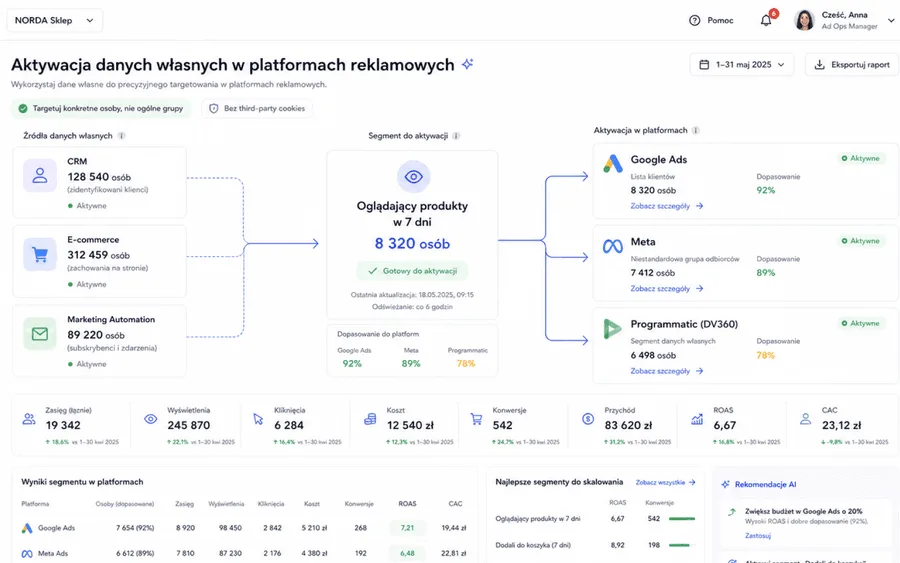
Task: Click the CAC column header in results table
Action: pyautogui.click(x=455, y=504)
